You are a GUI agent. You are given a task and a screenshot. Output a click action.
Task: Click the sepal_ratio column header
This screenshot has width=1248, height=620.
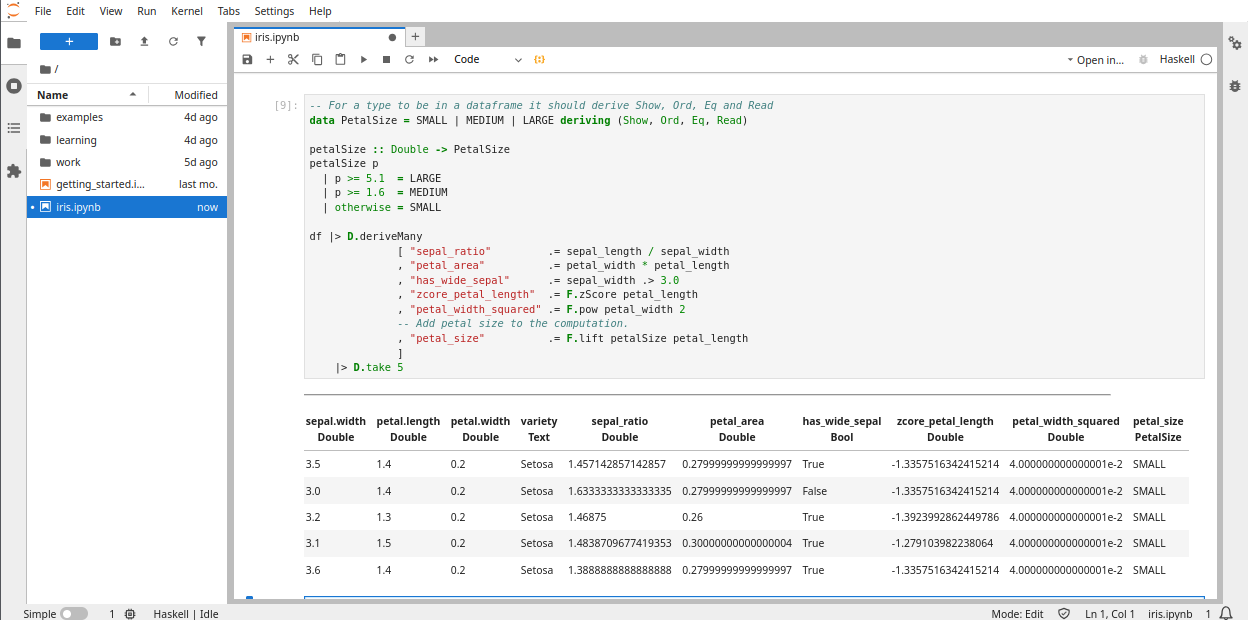(x=620, y=429)
